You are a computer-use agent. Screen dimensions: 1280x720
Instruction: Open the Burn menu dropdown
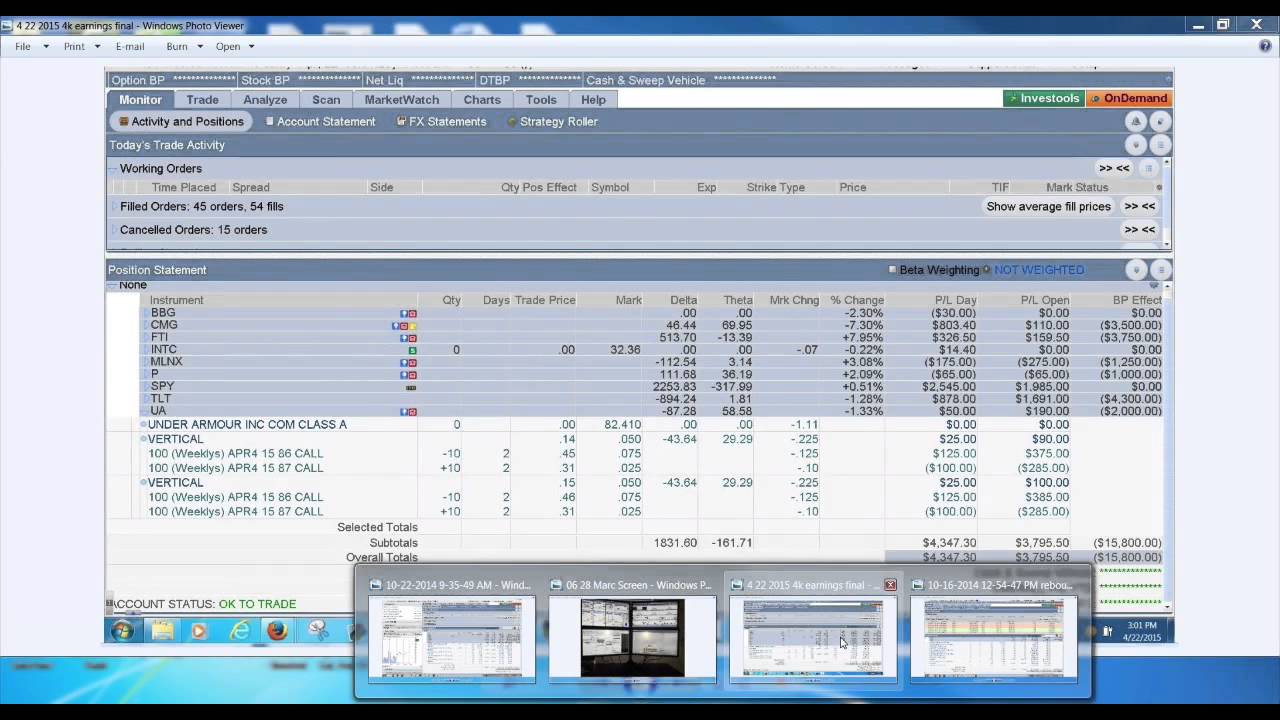pos(185,46)
